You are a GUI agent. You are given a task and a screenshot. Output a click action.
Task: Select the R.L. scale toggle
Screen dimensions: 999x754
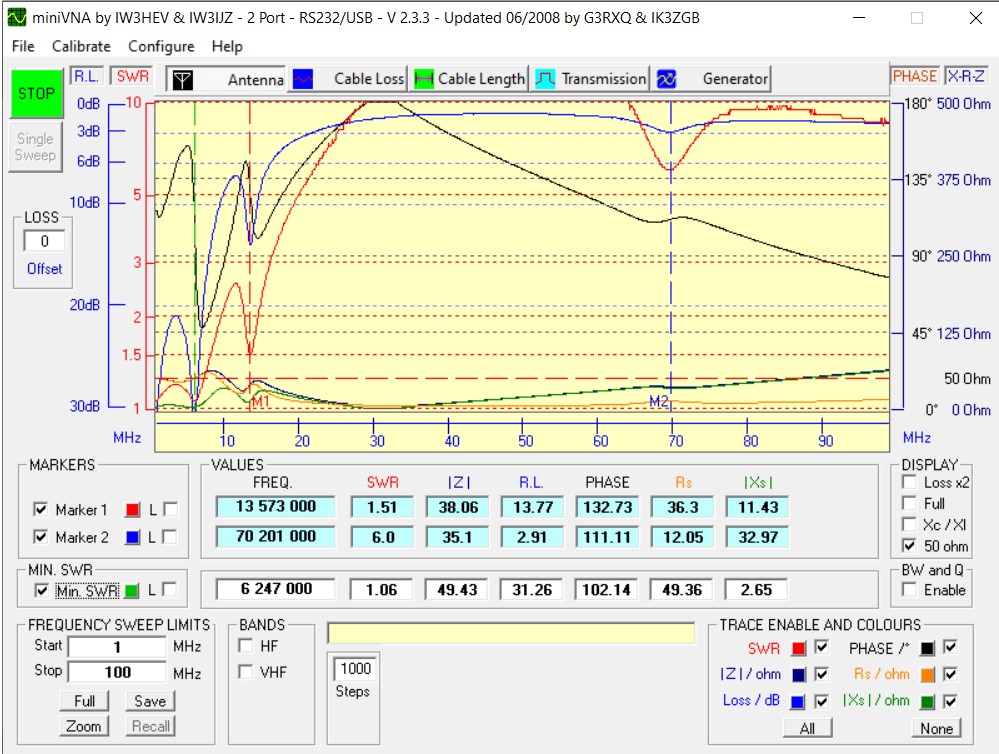(x=86, y=76)
